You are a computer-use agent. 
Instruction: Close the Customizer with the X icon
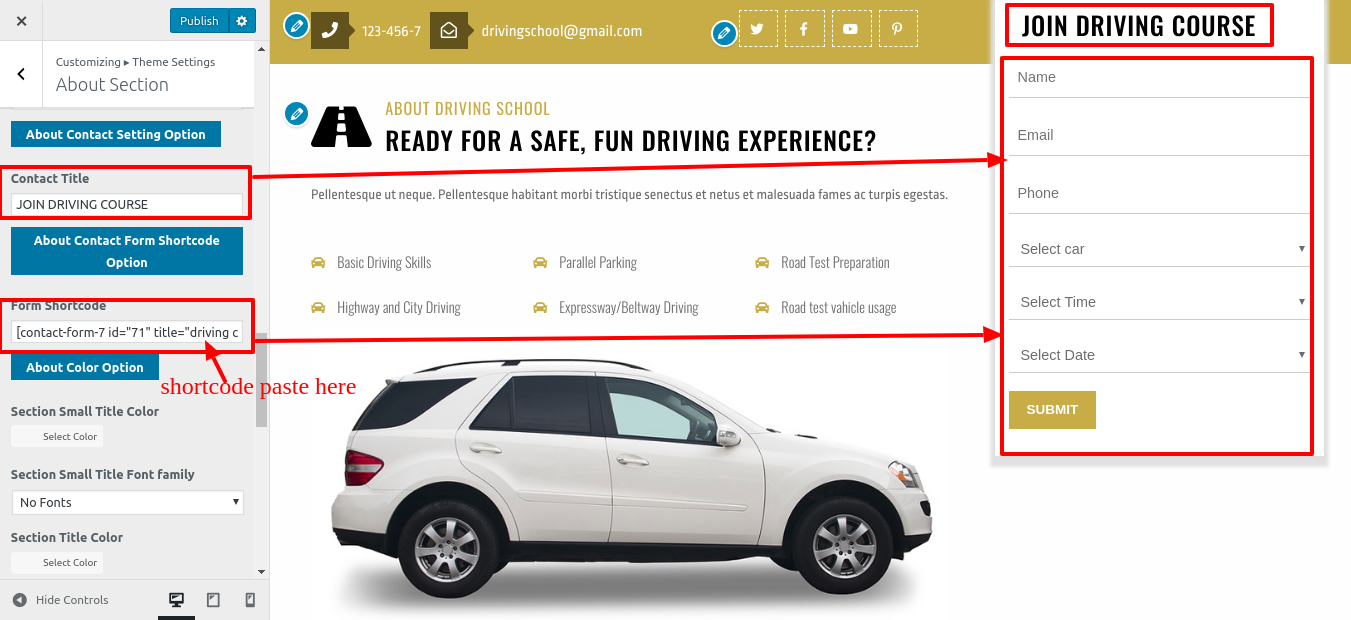[x=22, y=21]
